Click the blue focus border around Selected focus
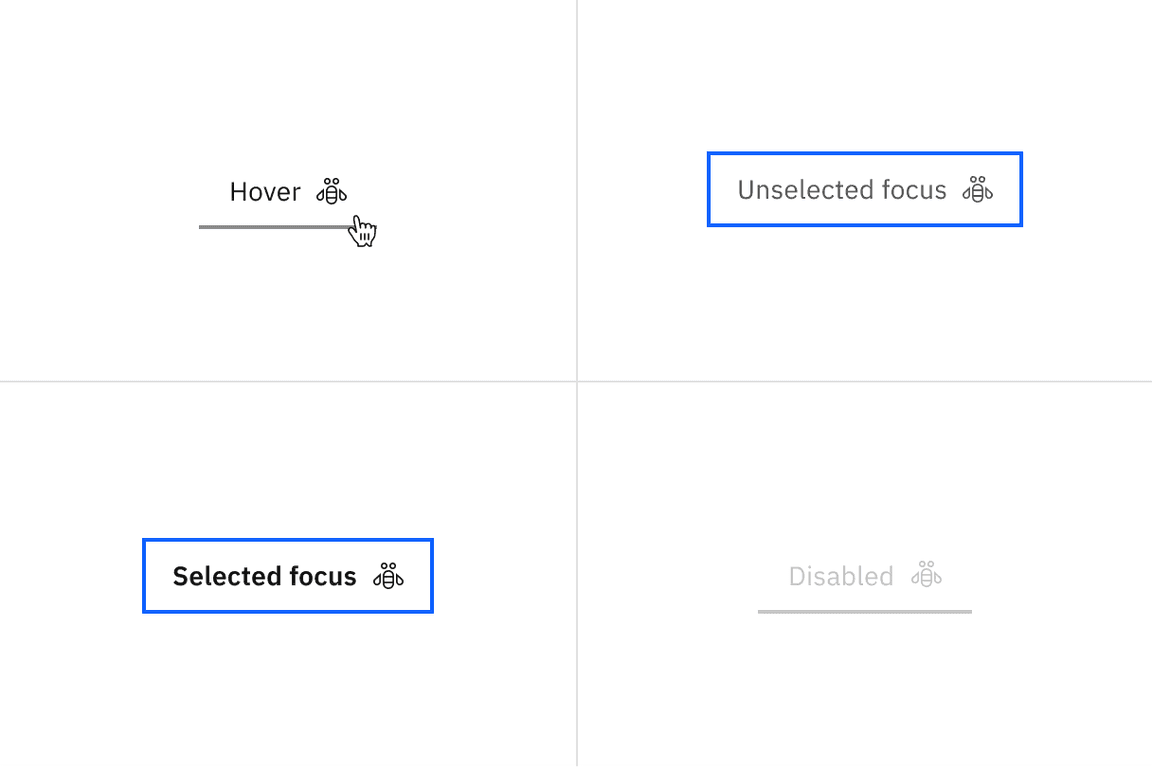 click(287, 540)
